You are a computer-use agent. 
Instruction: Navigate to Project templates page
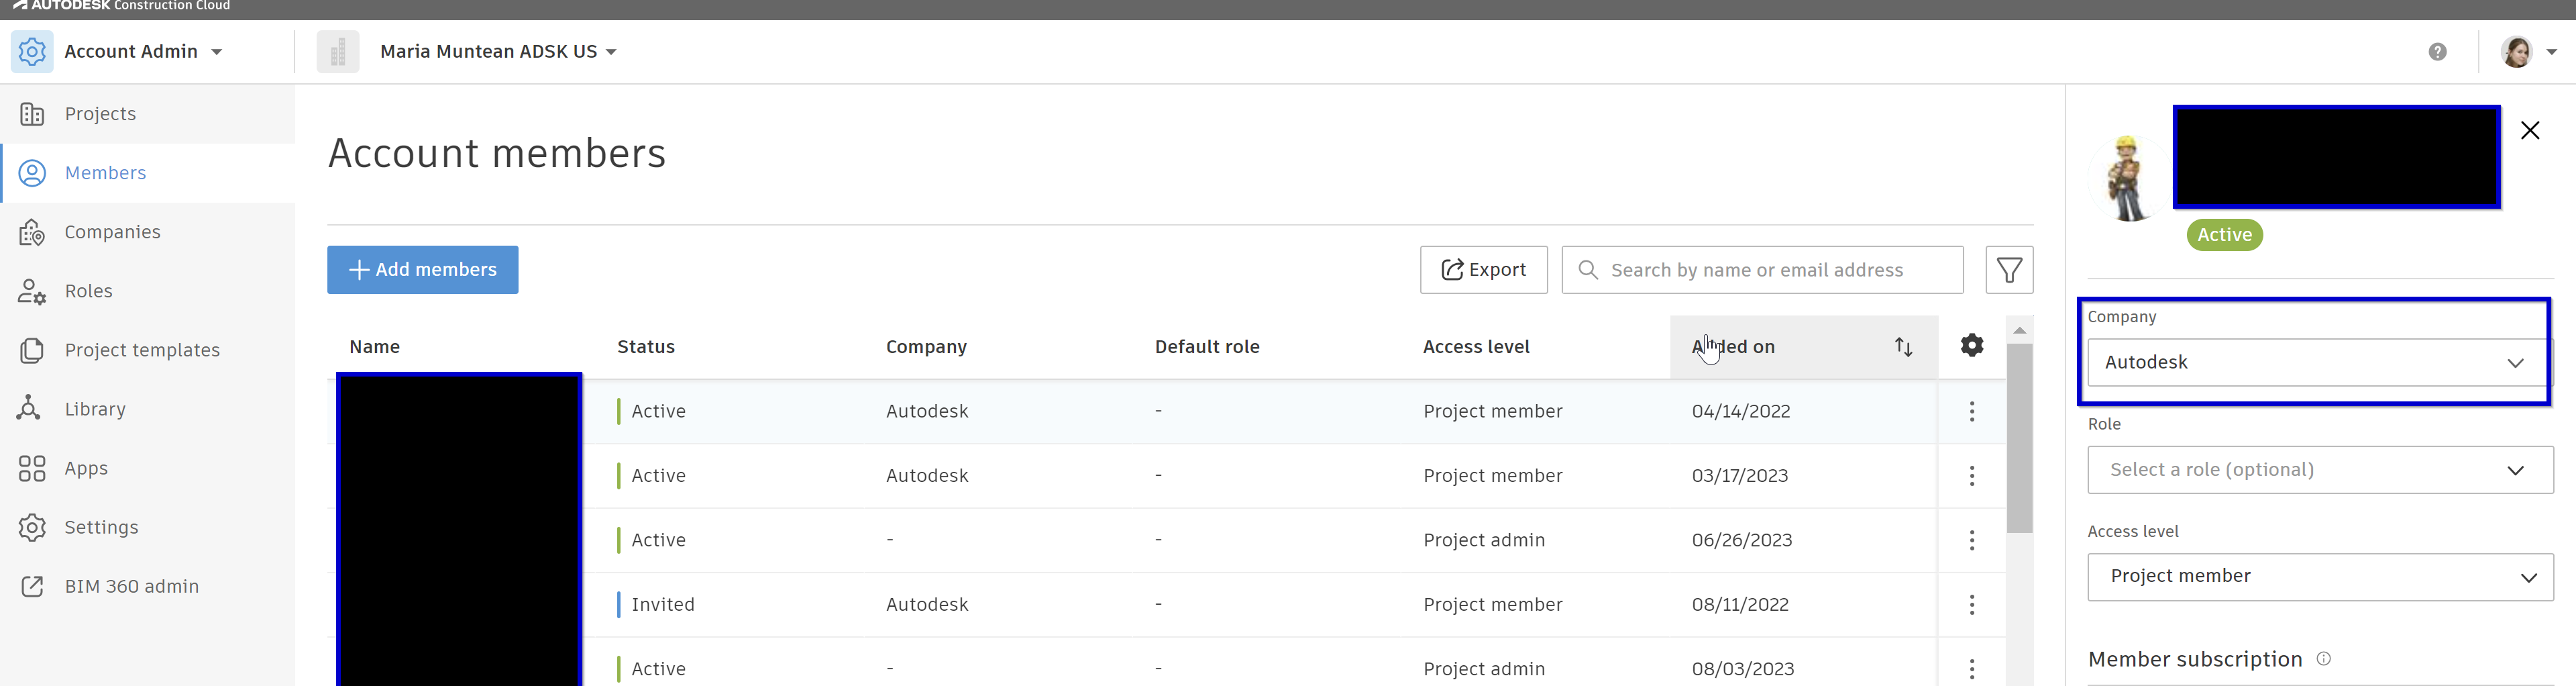coord(142,350)
